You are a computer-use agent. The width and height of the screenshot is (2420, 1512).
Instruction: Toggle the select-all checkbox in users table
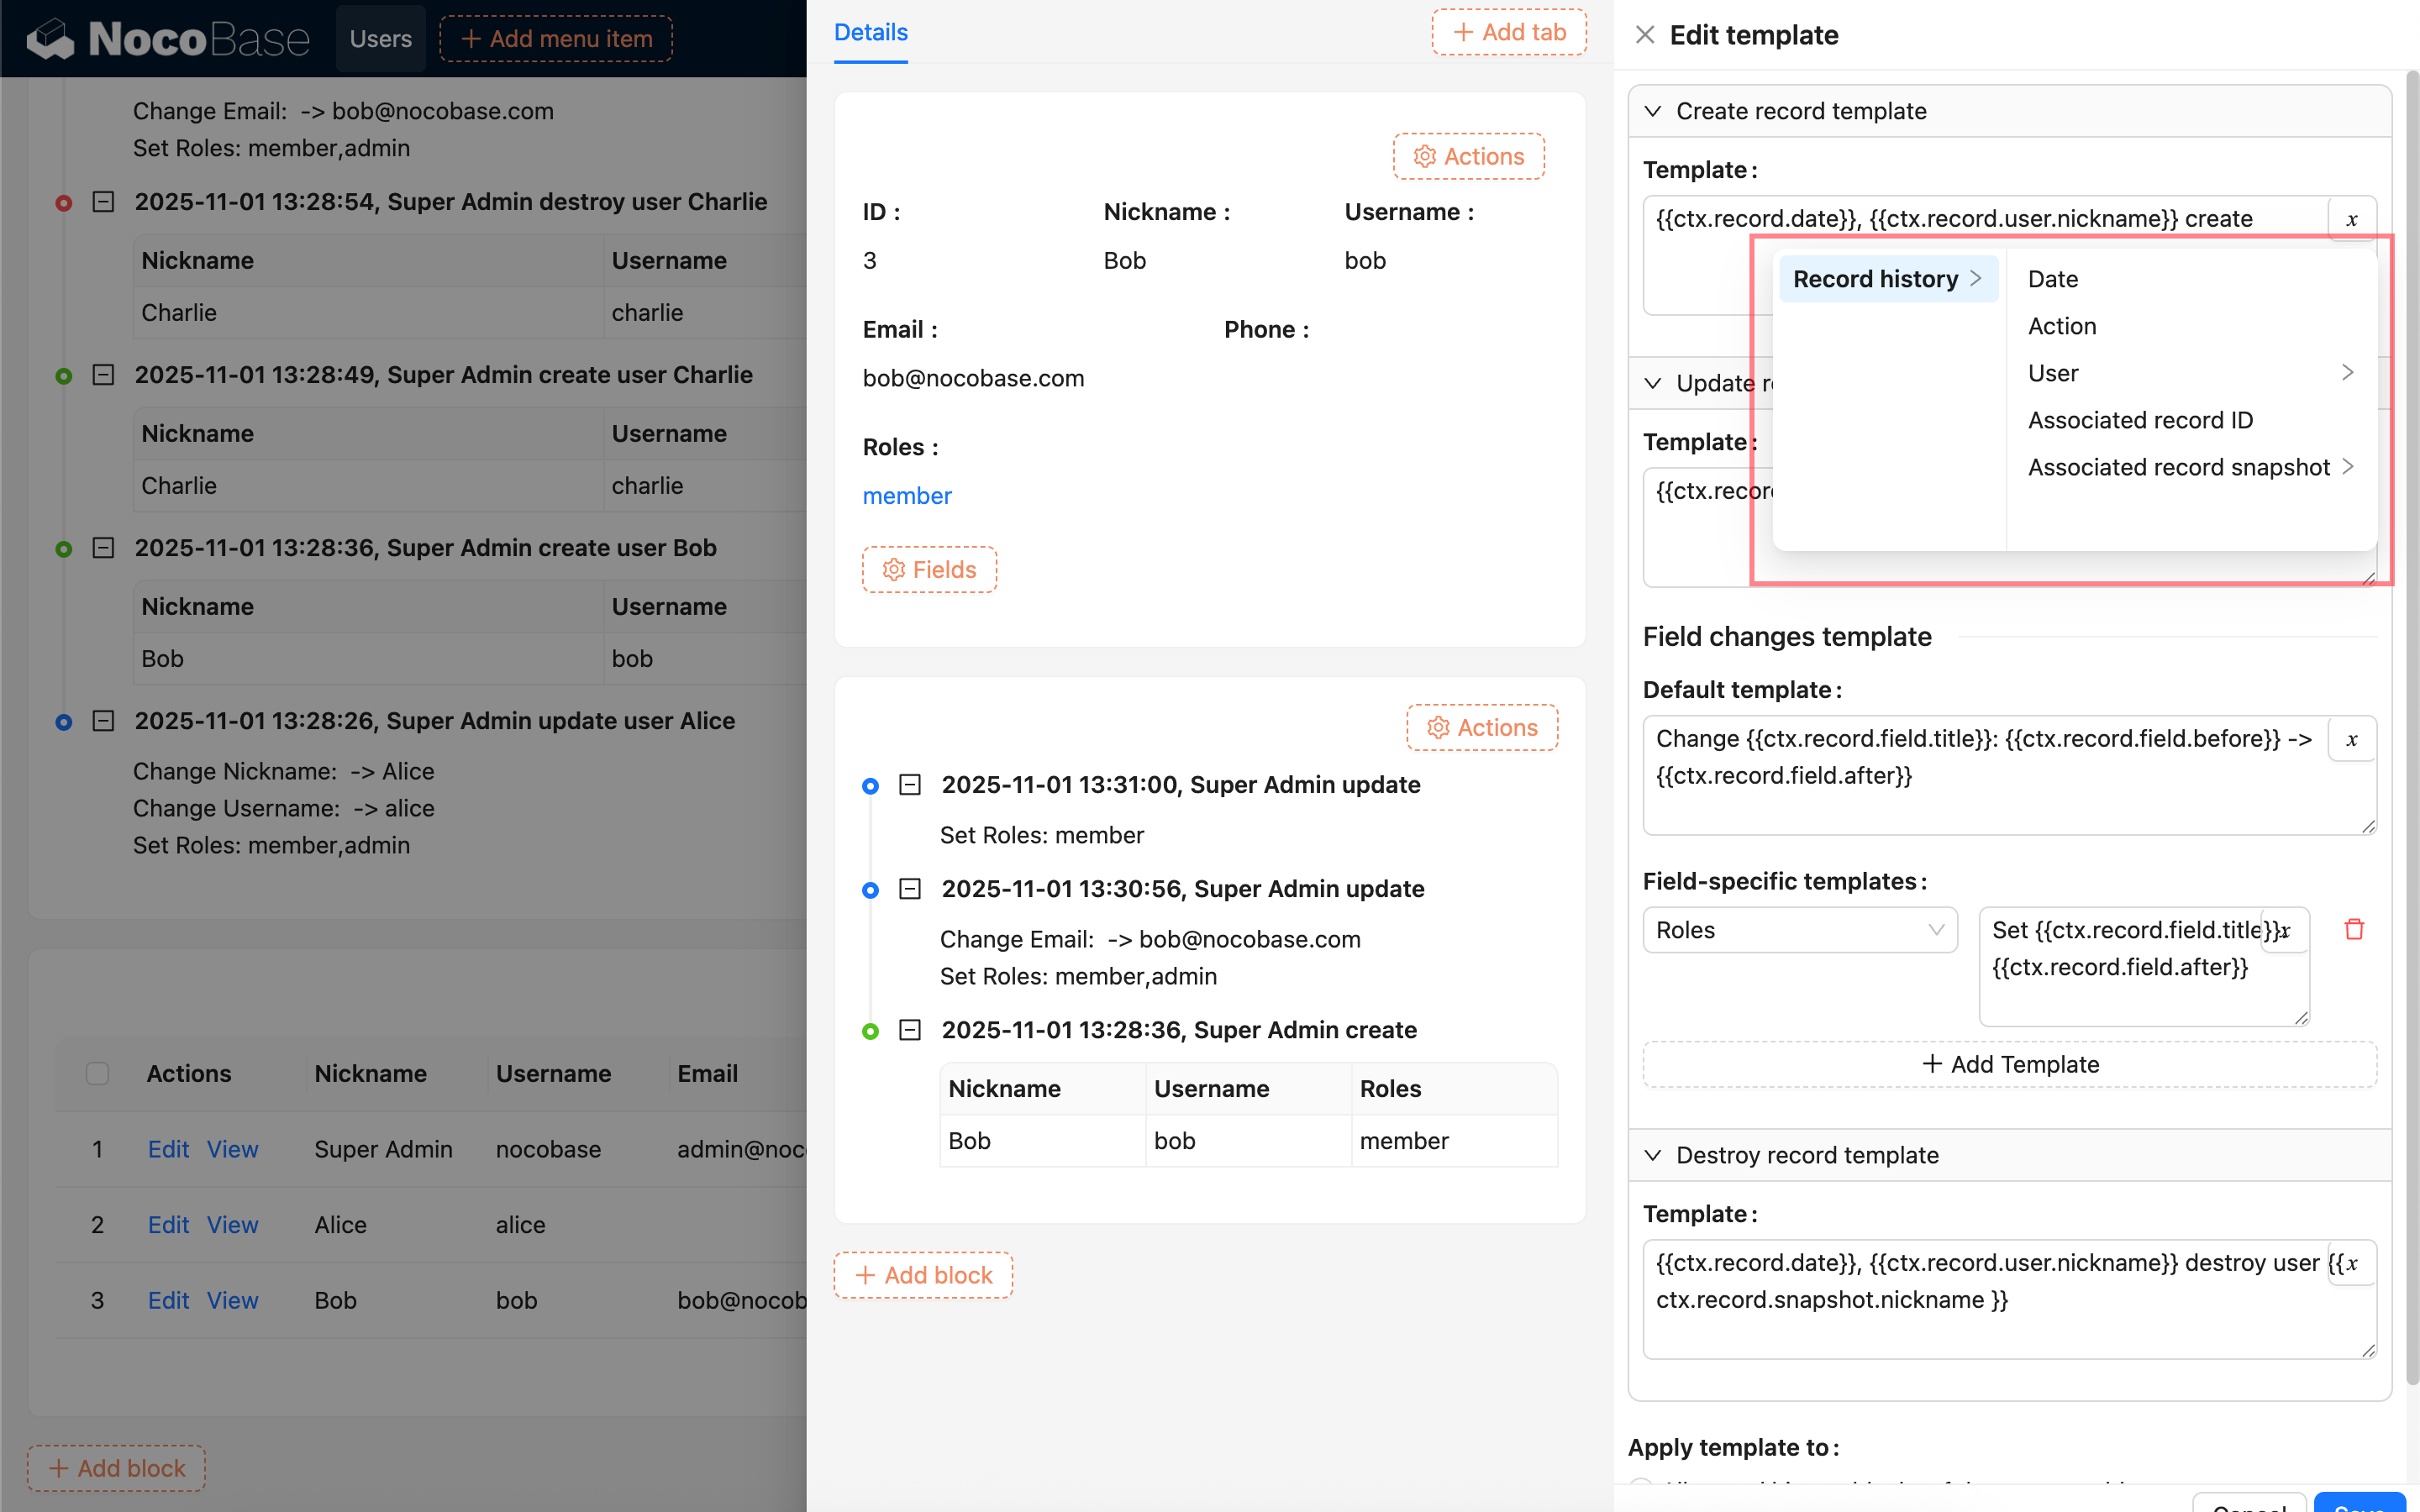click(x=97, y=1073)
